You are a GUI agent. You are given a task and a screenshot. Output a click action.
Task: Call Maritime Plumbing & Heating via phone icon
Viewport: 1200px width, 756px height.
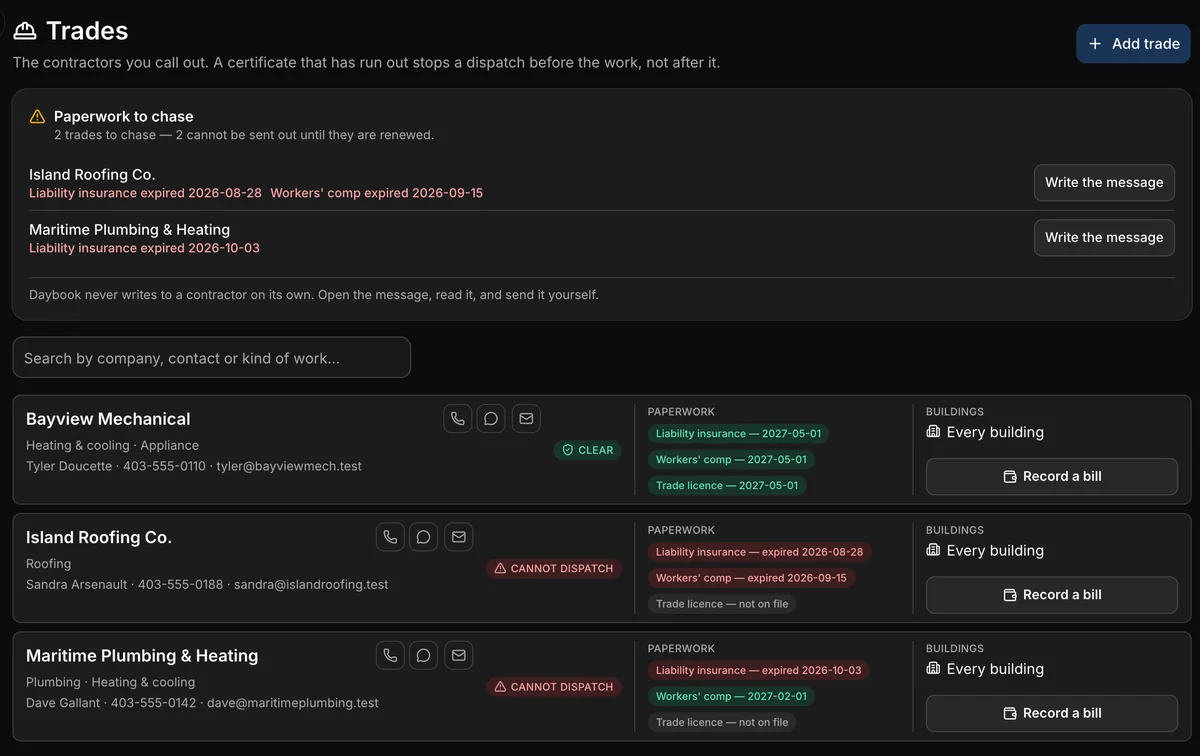point(390,655)
